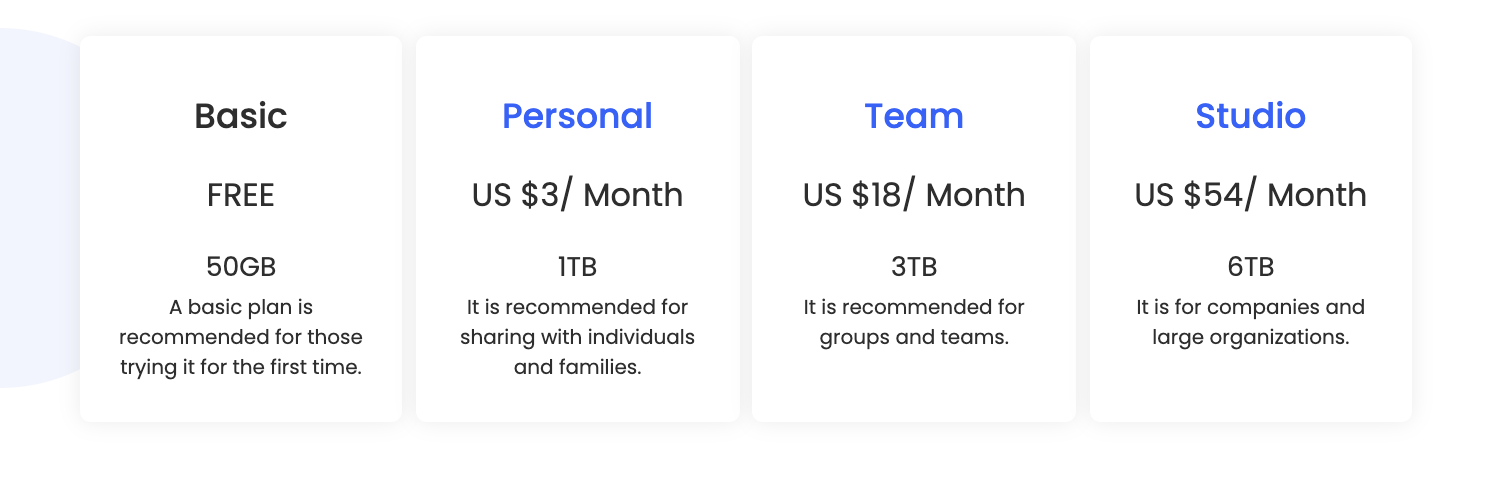Click blank area above the Basic title
Screen dimensions: 1510x482
tap(241, 65)
